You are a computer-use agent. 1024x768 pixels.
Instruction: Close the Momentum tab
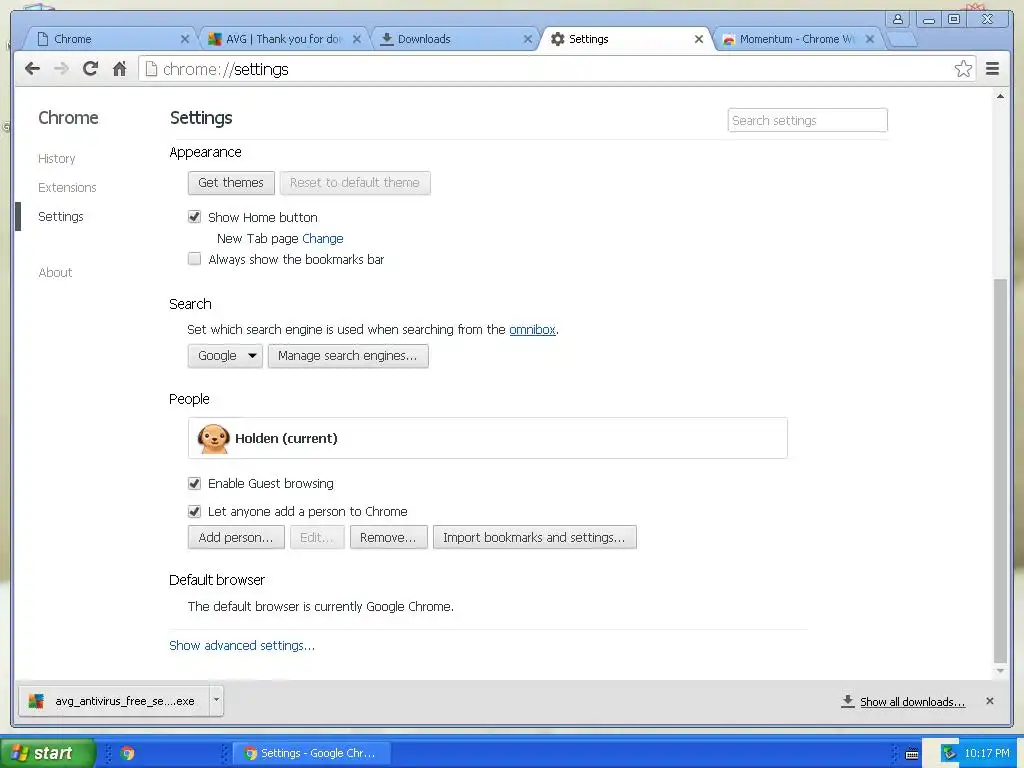(870, 39)
